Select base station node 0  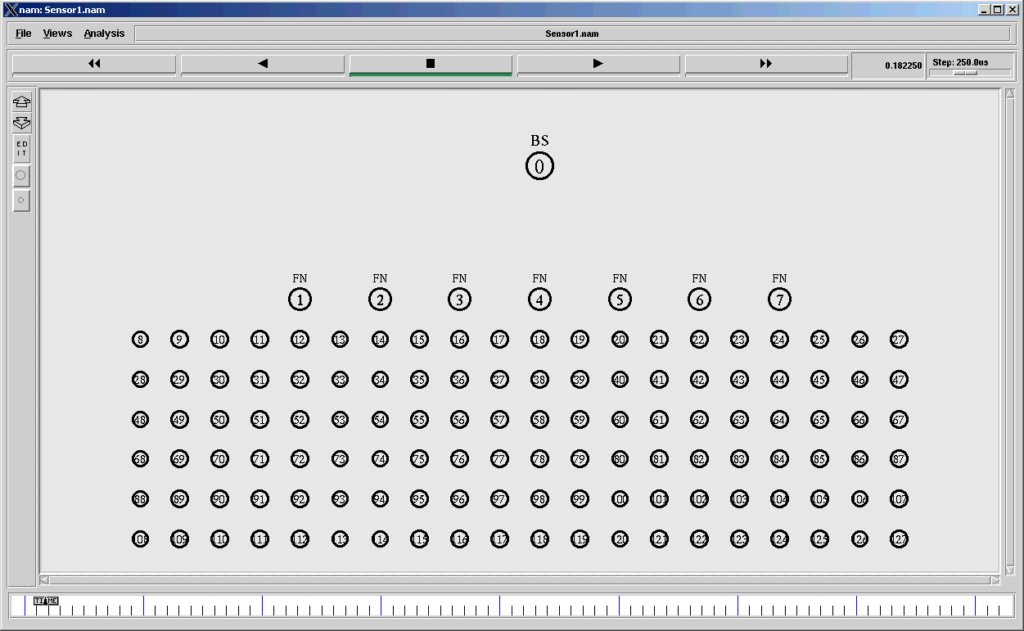(539, 166)
